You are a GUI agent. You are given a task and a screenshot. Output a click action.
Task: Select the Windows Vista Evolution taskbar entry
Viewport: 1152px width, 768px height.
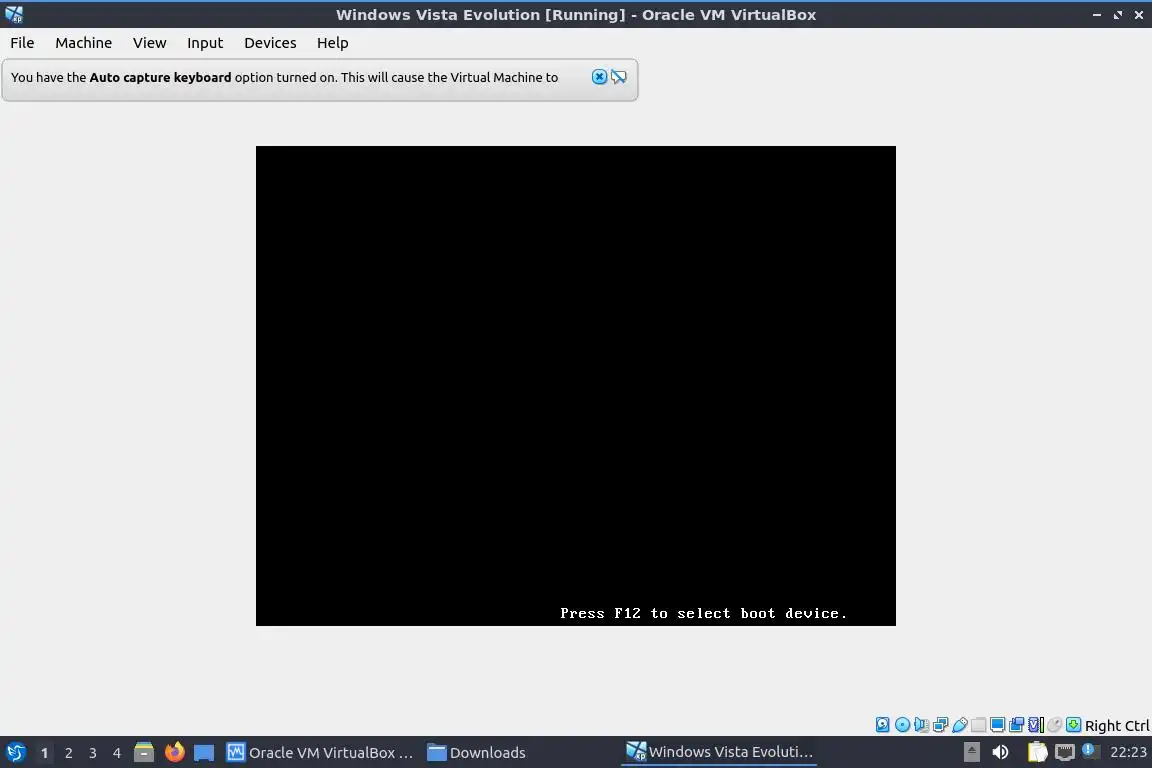[719, 752]
